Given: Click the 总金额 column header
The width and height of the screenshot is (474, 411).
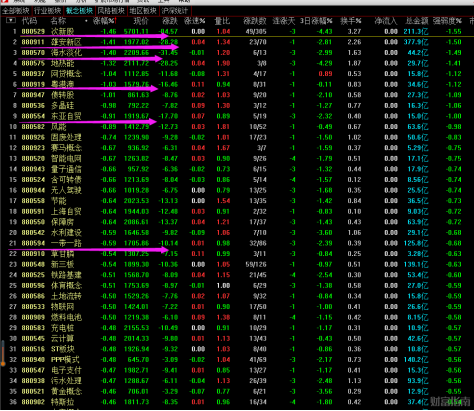Looking at the screenshot, I should pos(417,21).
